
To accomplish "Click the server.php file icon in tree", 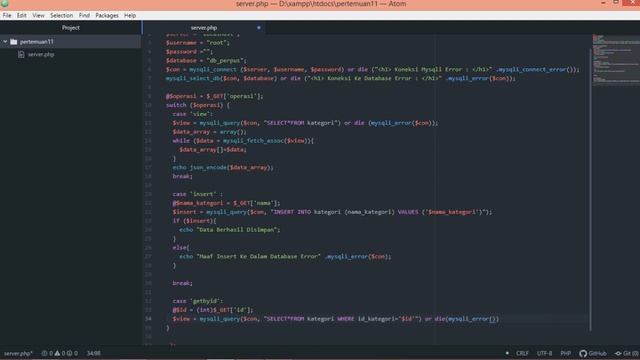I will coord(21,54).
